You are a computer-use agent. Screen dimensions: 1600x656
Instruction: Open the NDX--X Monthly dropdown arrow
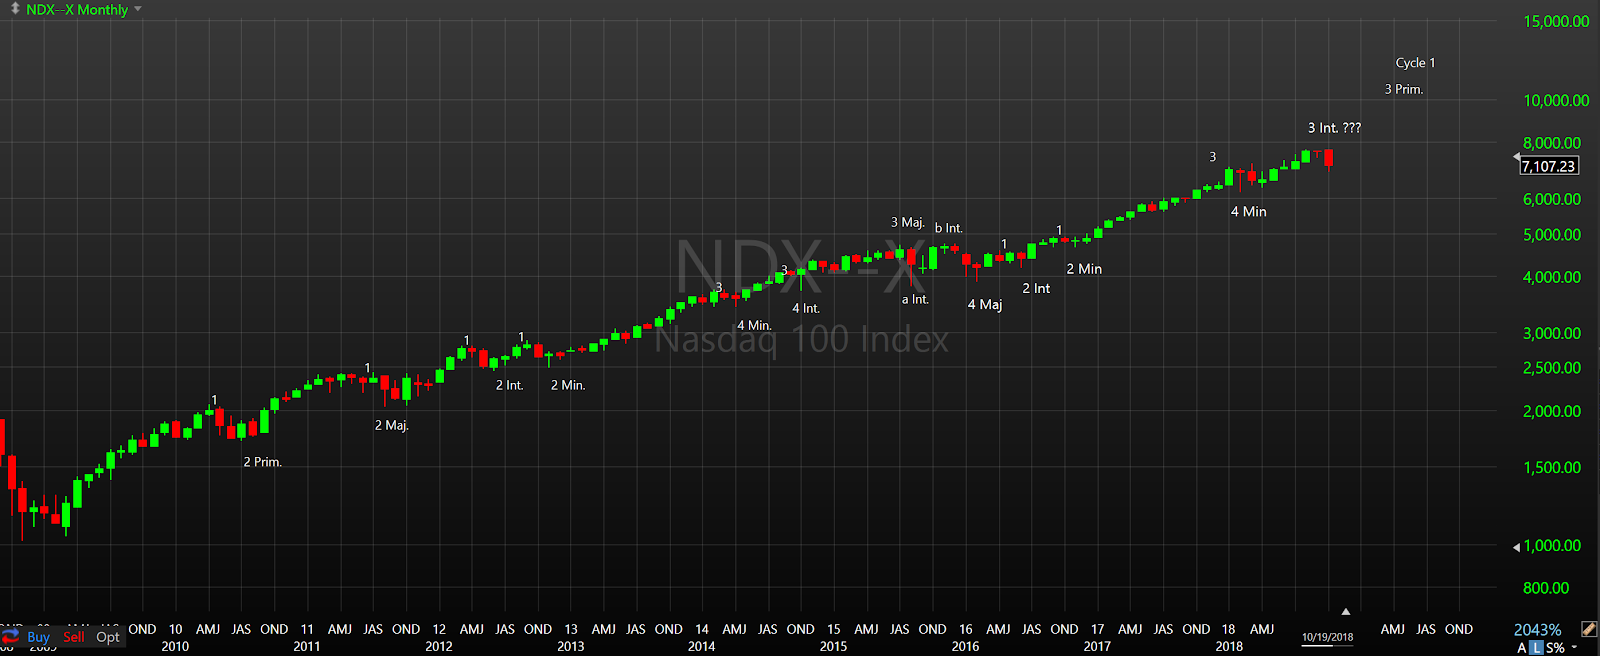pyautogui.click(x=138, y=9)
